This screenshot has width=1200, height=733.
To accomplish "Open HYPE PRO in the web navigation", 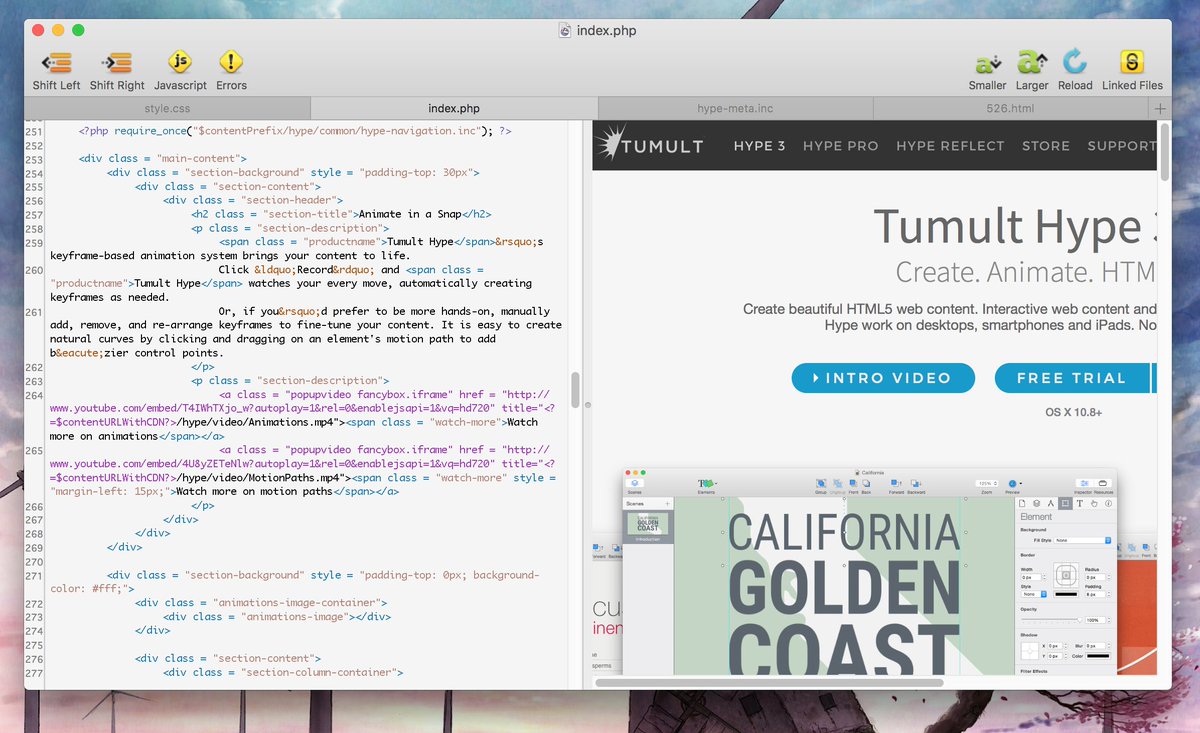I will pos(841,145).
